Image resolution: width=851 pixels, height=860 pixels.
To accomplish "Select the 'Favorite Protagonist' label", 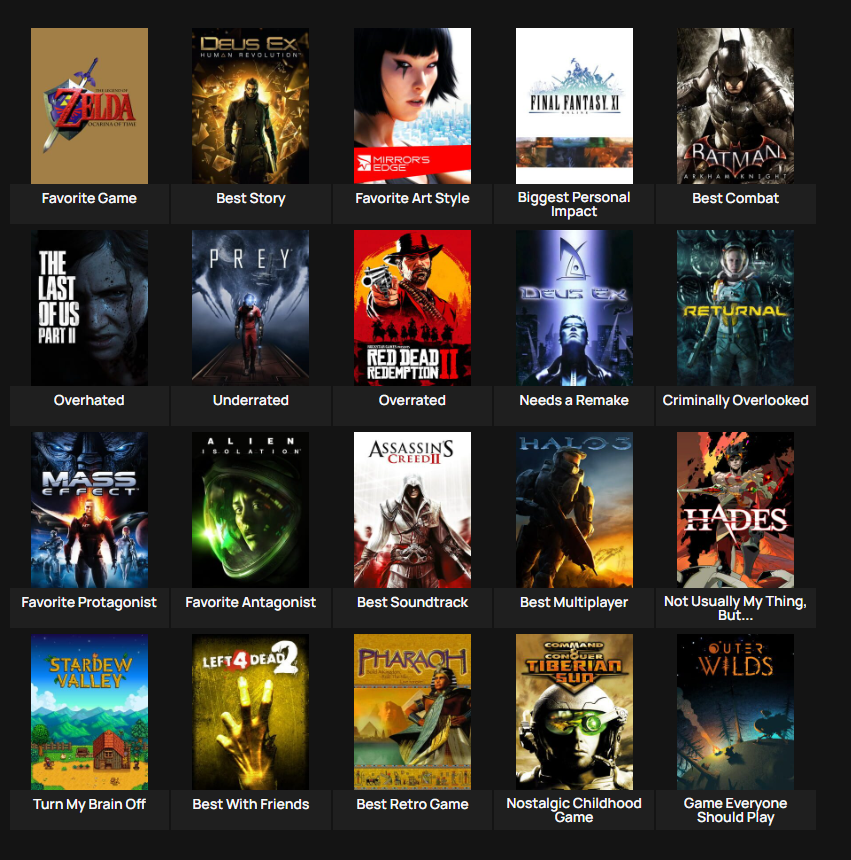I will (89, 602).
